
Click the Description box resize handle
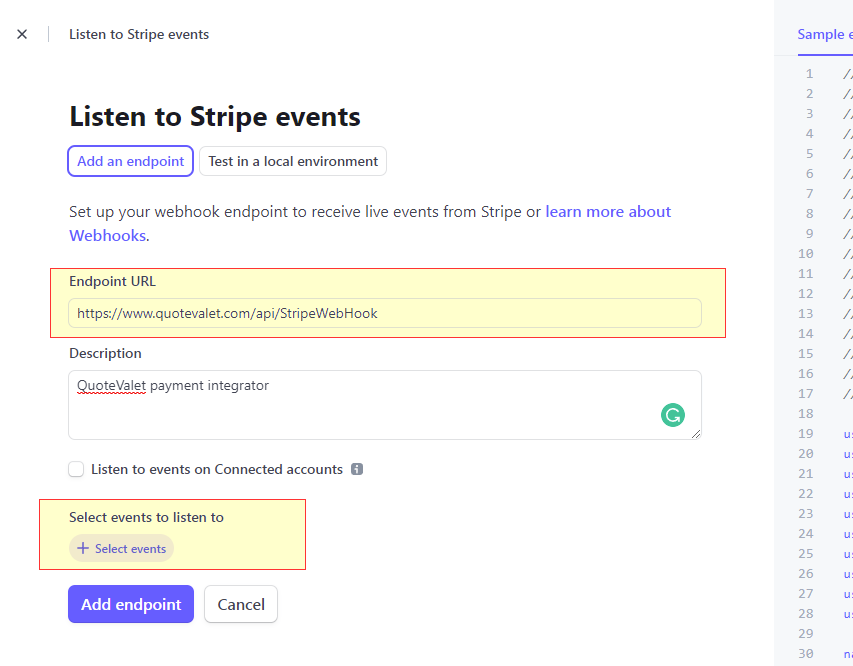(695, 433)
